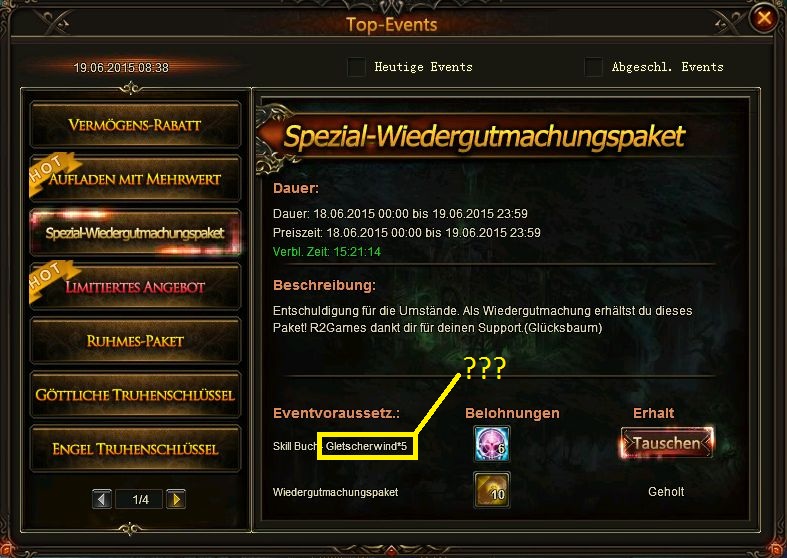The image size is (787, 558).
Task: Click the 1/4 page indicator field
Action: point(140,499)
